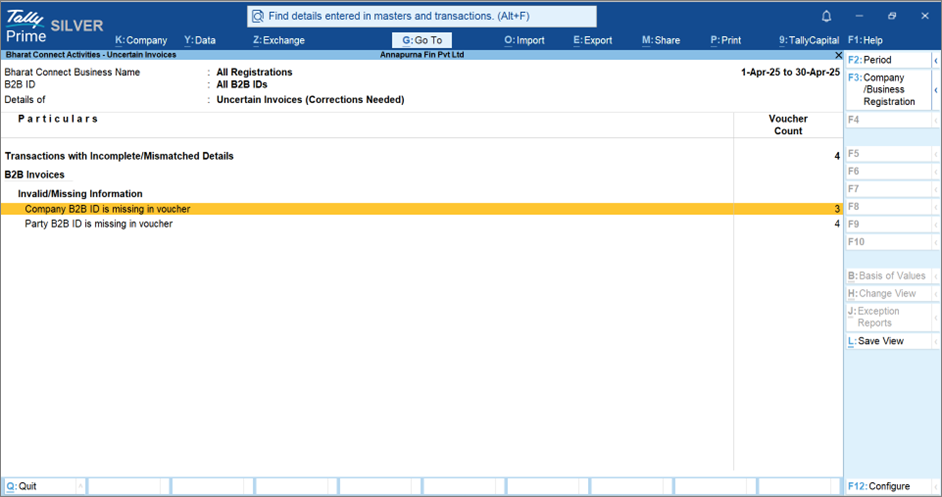Open the O: Import menu
Screen dimensions: 942x497
[524, 40]
